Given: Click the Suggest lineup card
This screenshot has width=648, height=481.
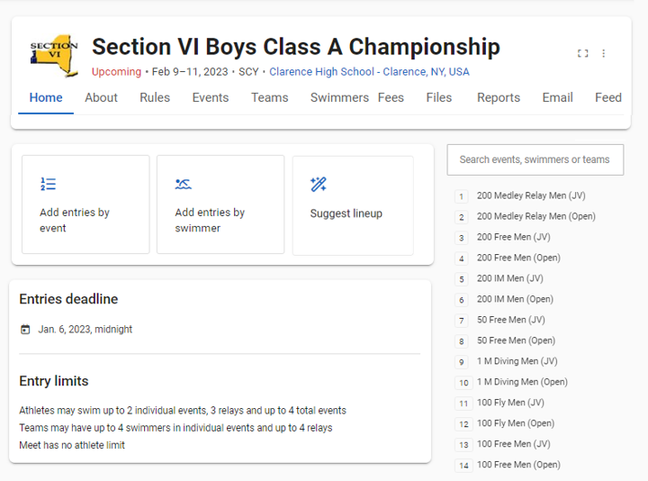Looking at the screenshot, I should click(x=353, y=205).
